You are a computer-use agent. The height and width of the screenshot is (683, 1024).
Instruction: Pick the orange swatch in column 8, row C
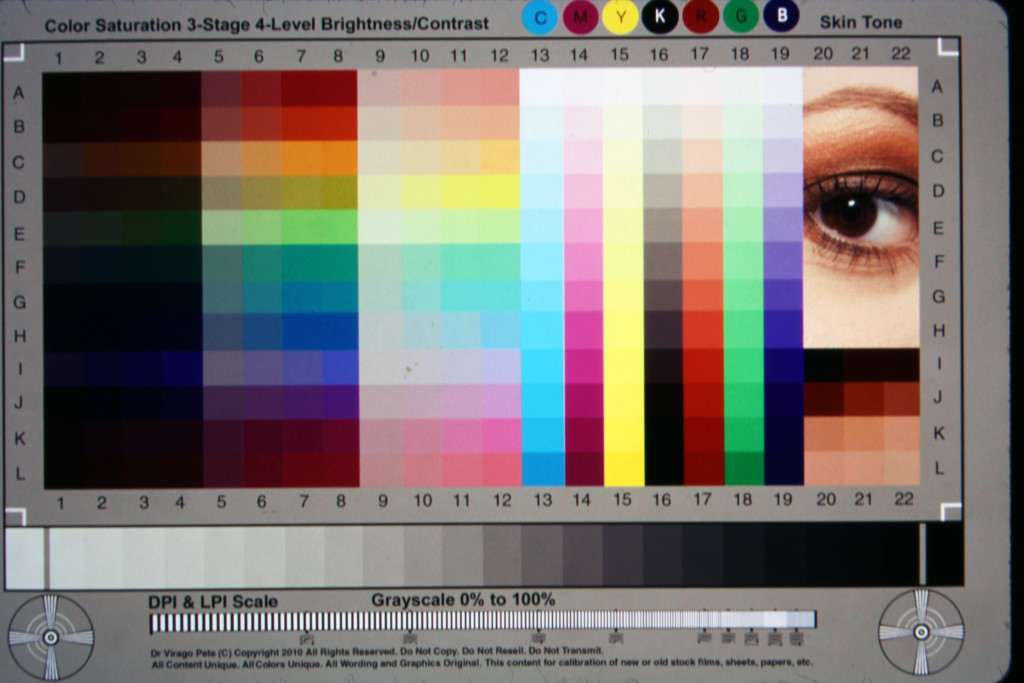[x=340, y=158]
